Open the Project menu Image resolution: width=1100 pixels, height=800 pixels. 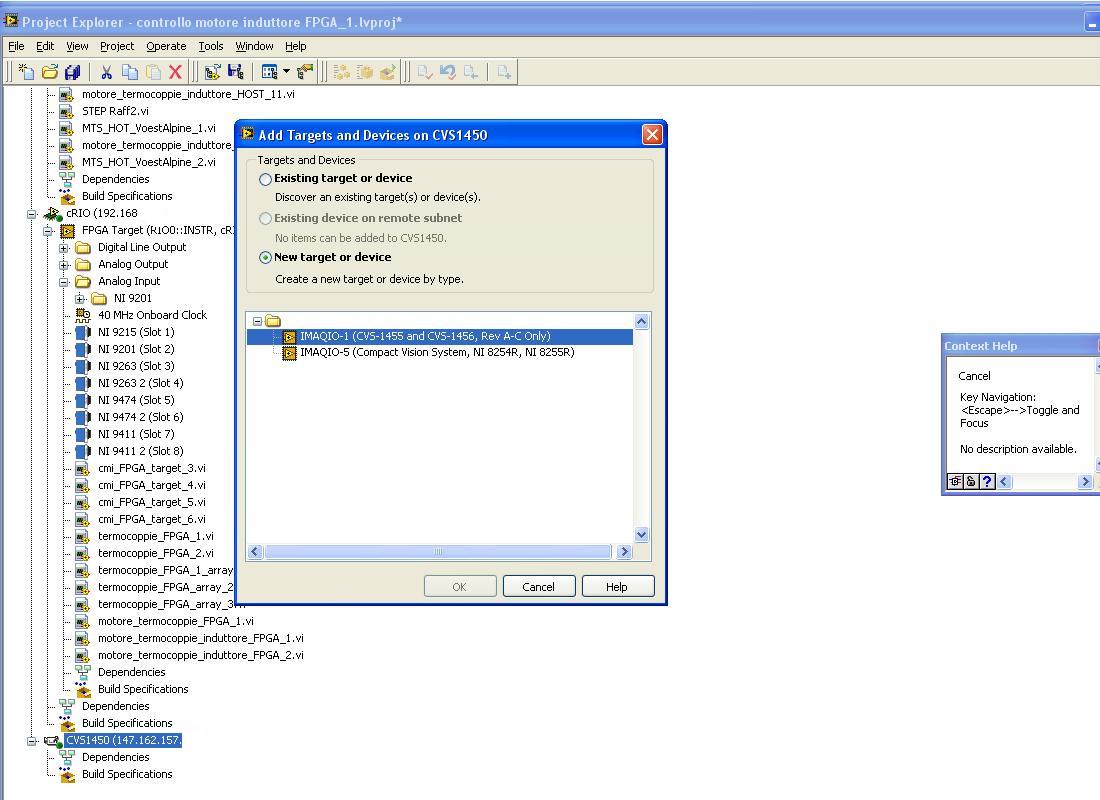(116, 46)
